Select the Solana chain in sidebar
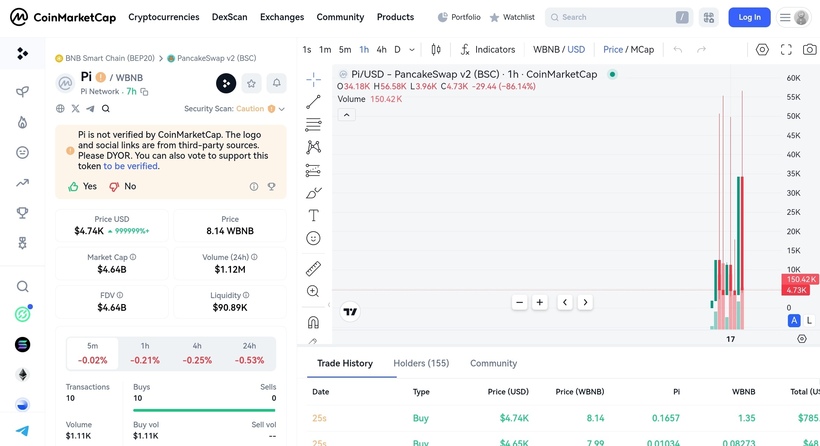Screen dimensions: 820x446 pos(22,345)
